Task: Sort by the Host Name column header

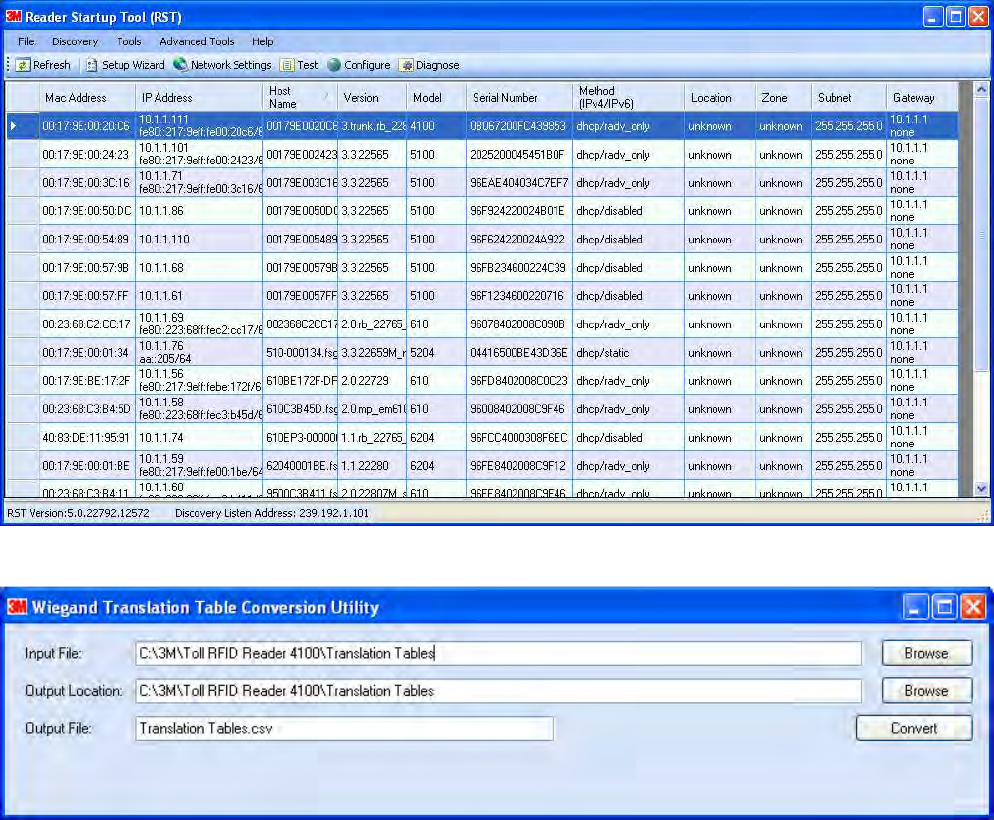Action: [300, 98]
